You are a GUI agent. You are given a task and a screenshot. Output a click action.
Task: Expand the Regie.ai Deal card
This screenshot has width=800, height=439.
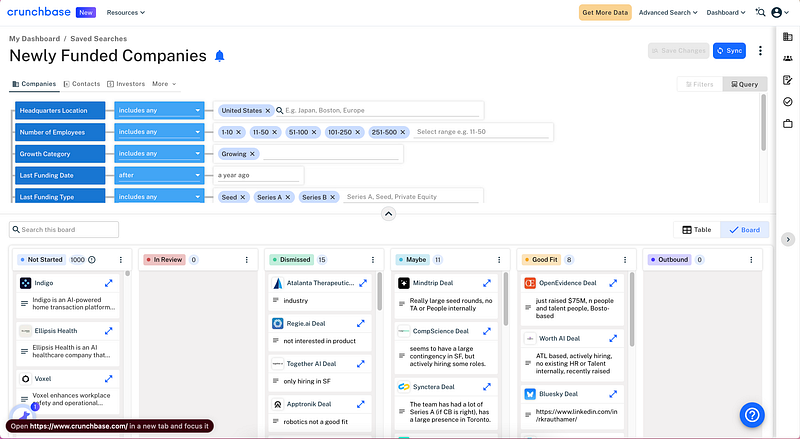coord(361,323)
